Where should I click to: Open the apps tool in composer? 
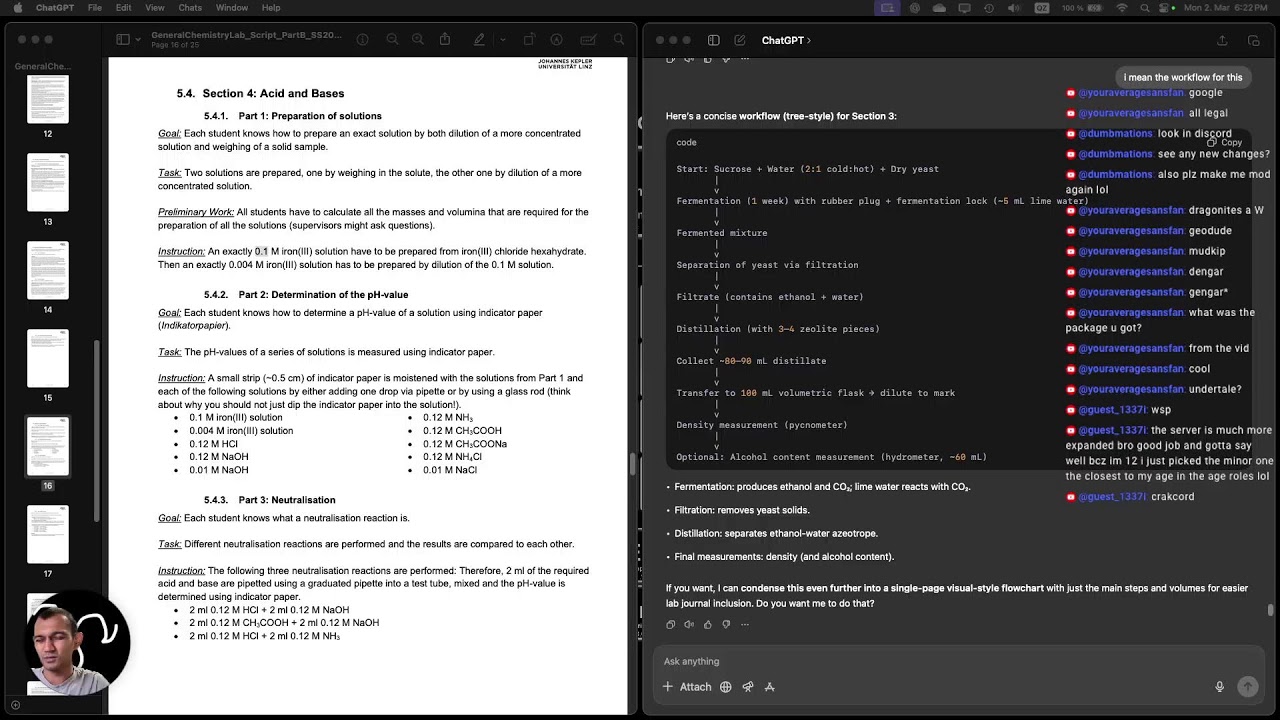coord(770,687)
